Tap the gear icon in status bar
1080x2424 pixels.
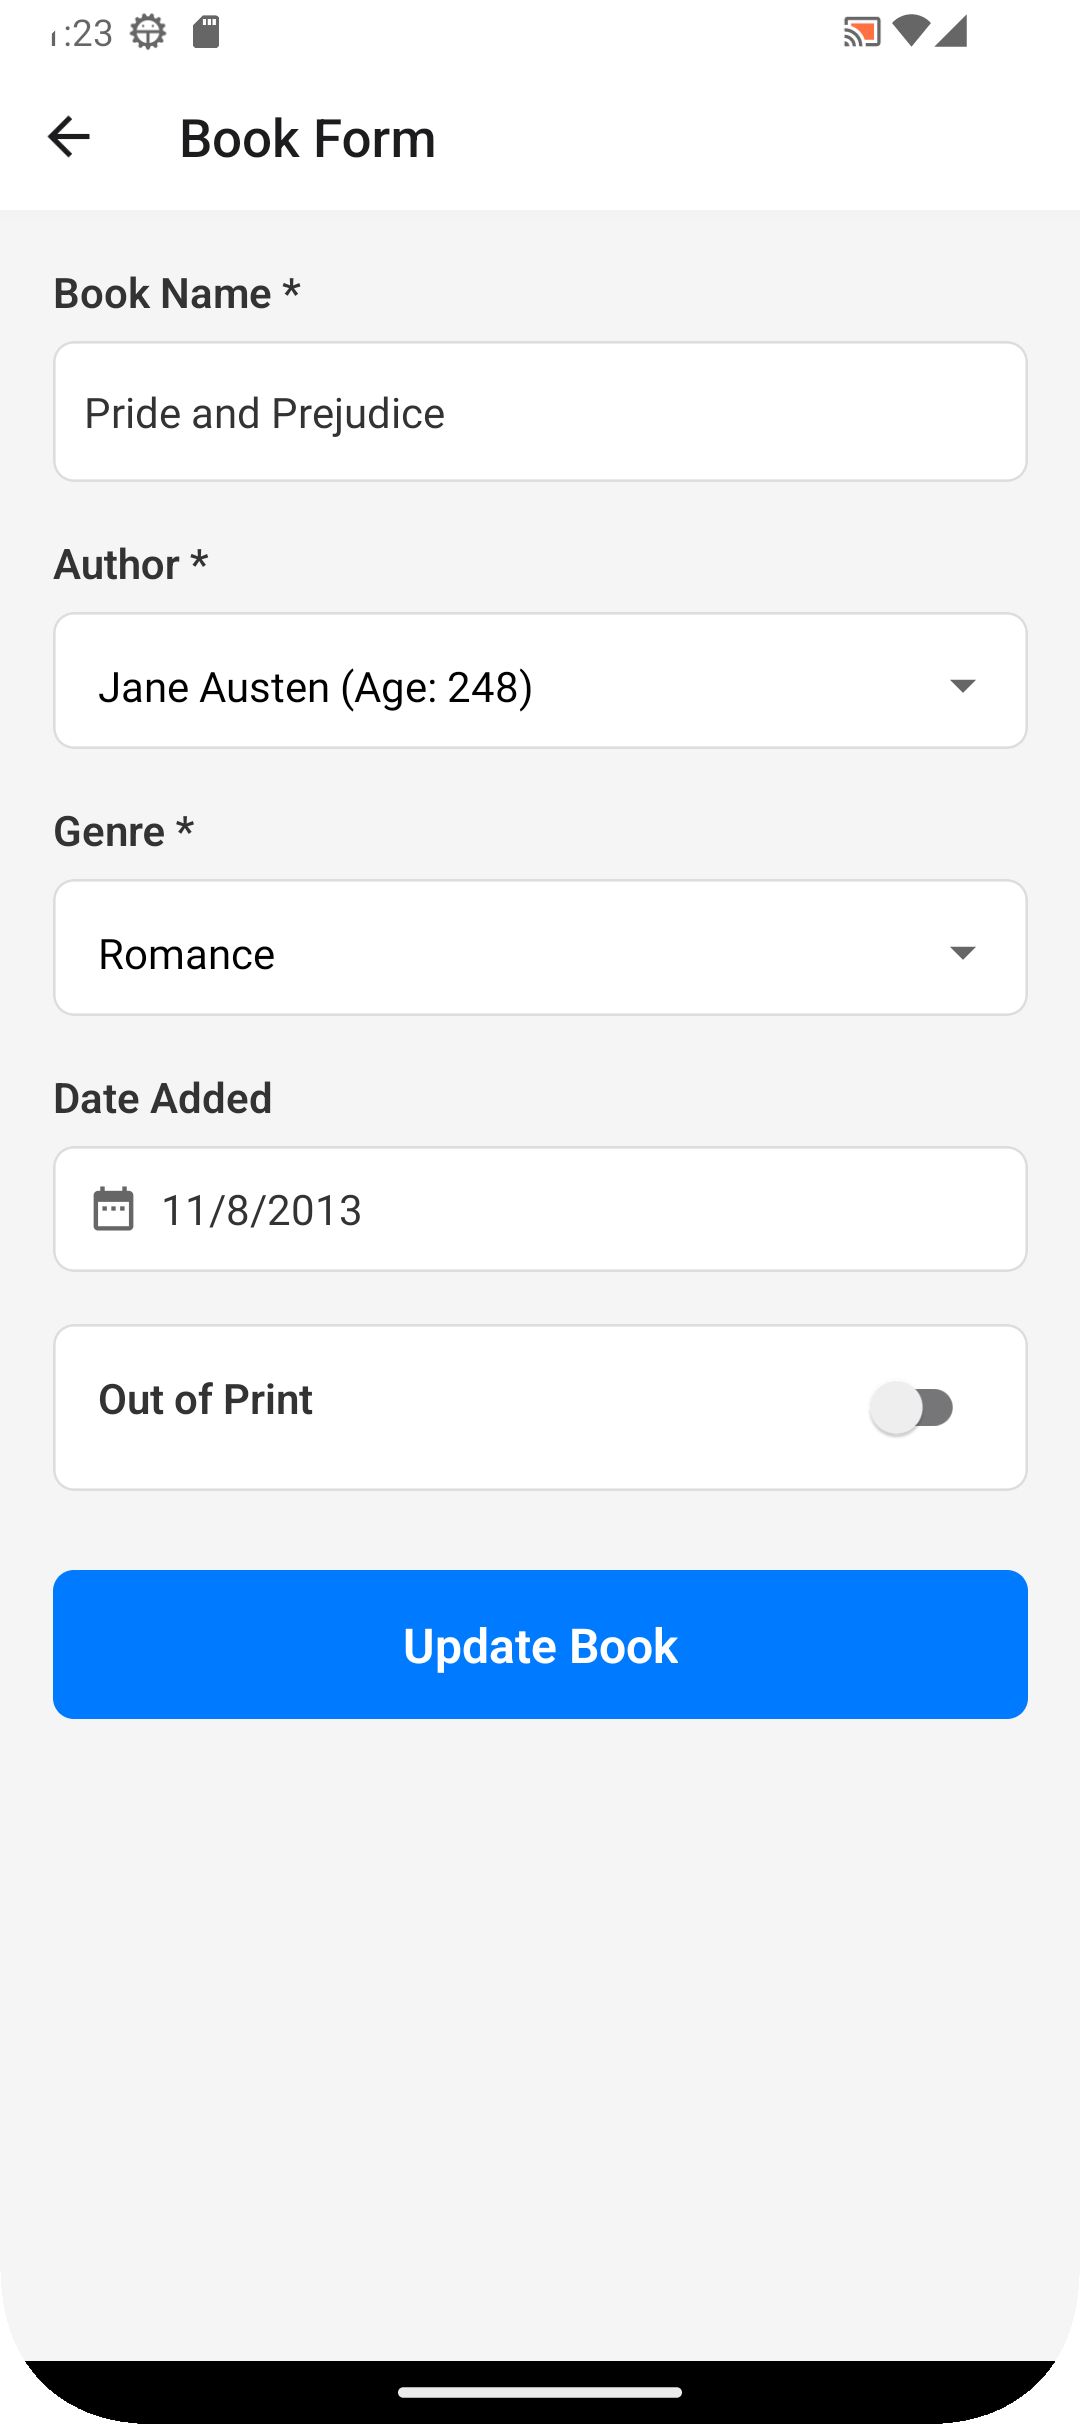point(148,32)
